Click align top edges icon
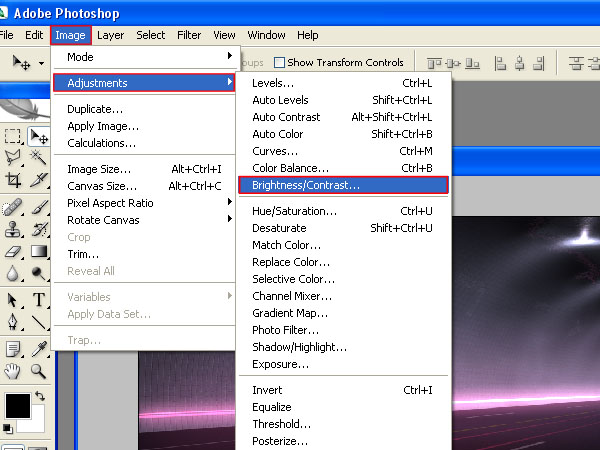The image size is (600, 450). click(434, 63)
